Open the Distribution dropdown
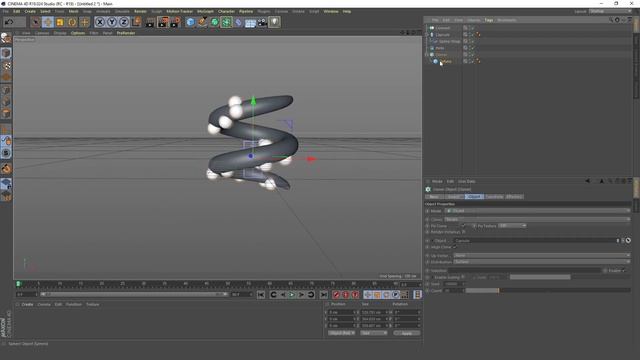This screenshot has height=360, width=640. tap(542, 262)
